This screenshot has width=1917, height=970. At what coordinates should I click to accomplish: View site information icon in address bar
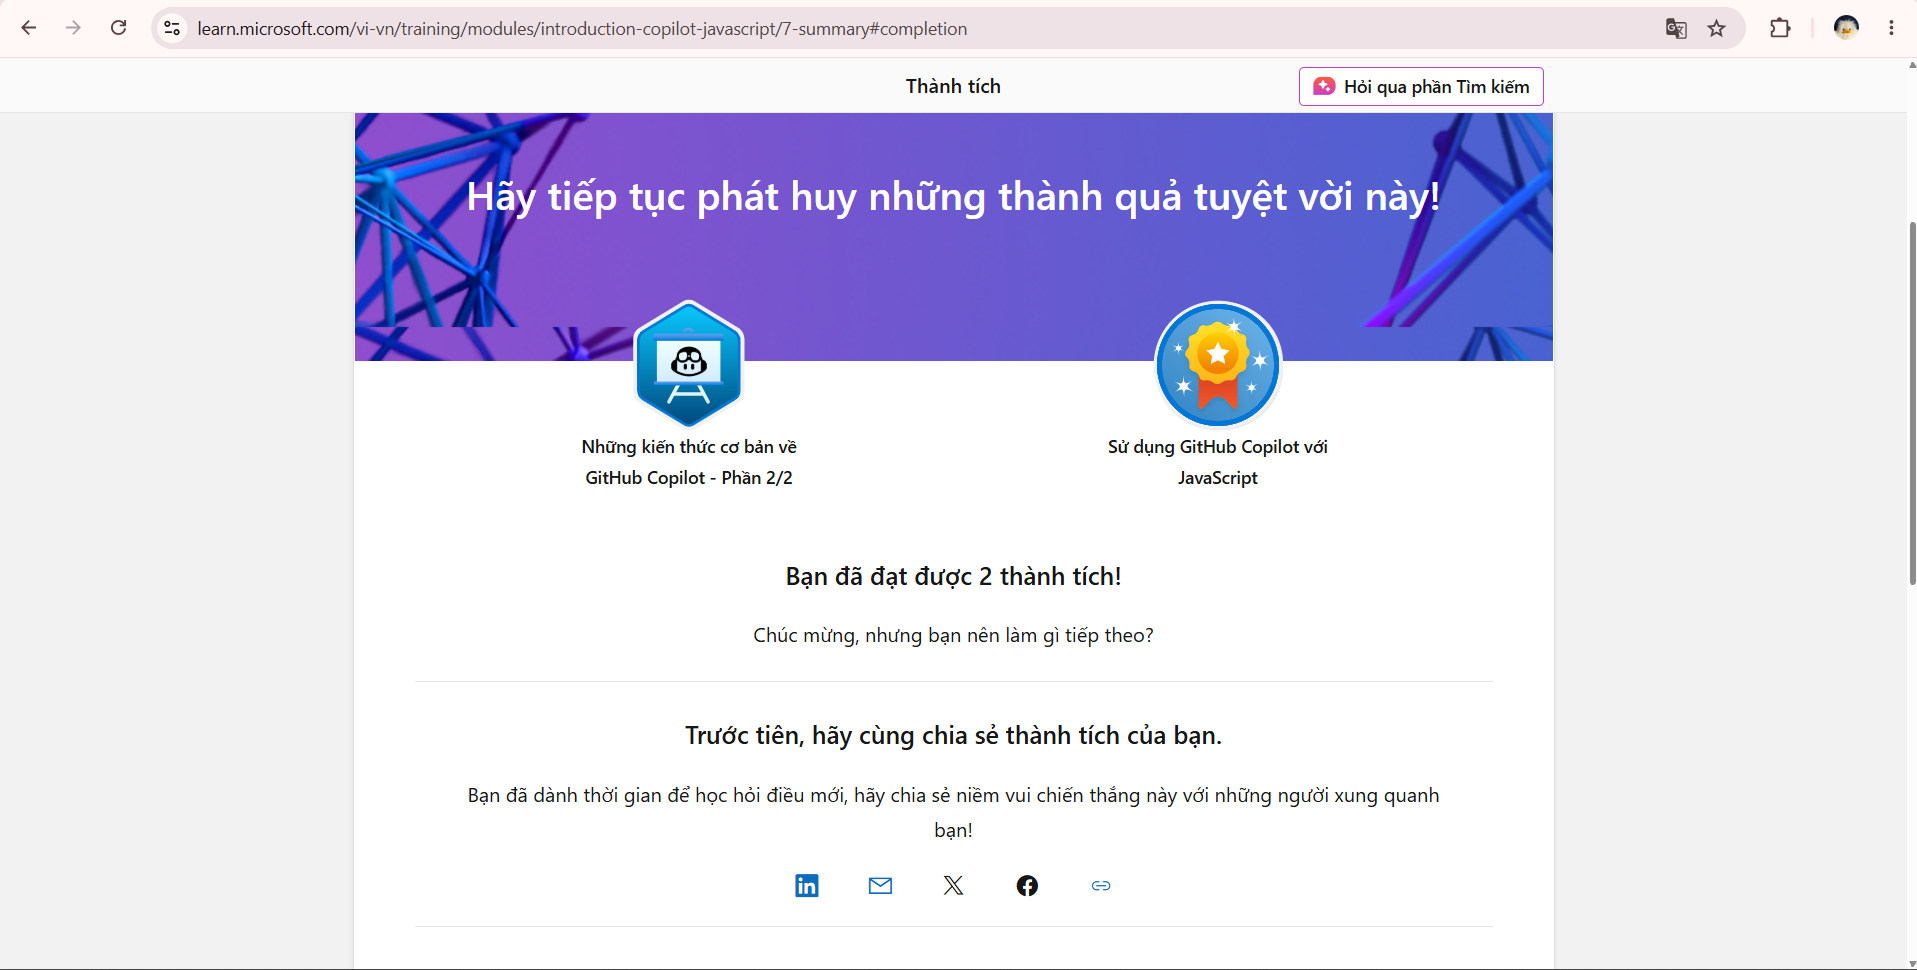click(x=172, y=28)
